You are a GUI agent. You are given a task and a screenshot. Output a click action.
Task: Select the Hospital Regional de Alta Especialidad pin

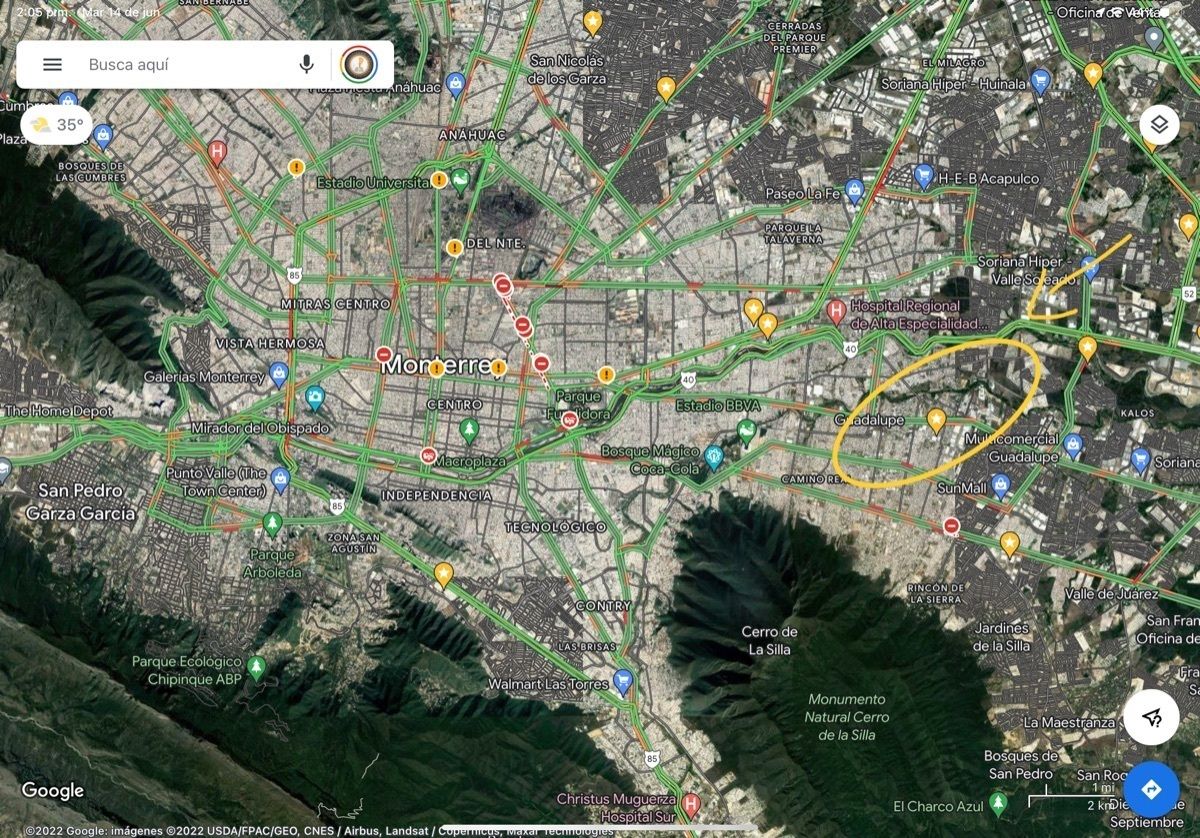click(837, 311)
